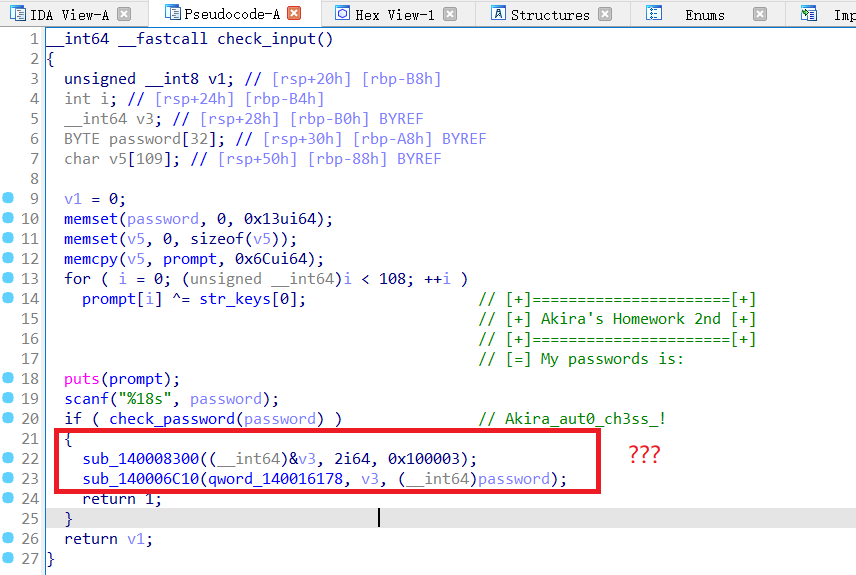
Task: Close the Enums tab
Action: click(x=759, y=14)
